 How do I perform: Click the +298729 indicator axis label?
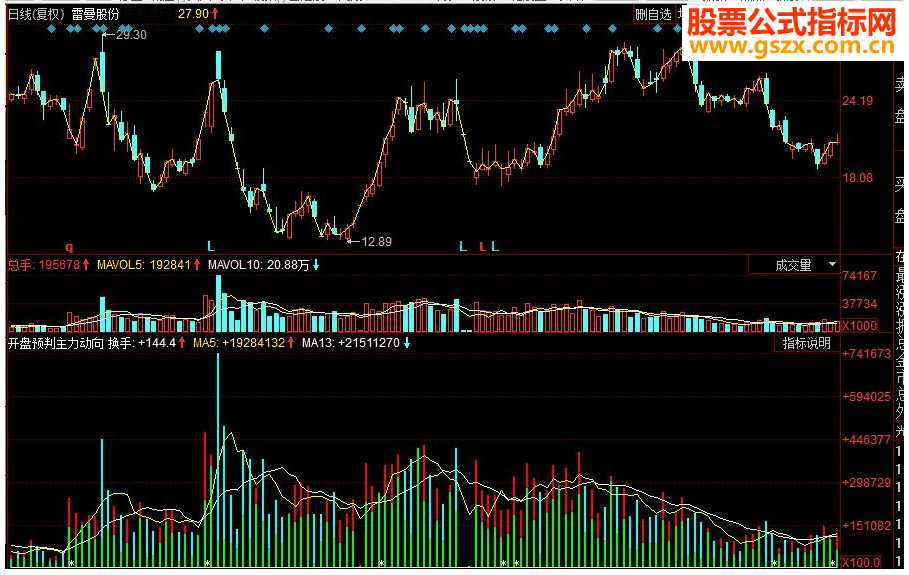866,483
